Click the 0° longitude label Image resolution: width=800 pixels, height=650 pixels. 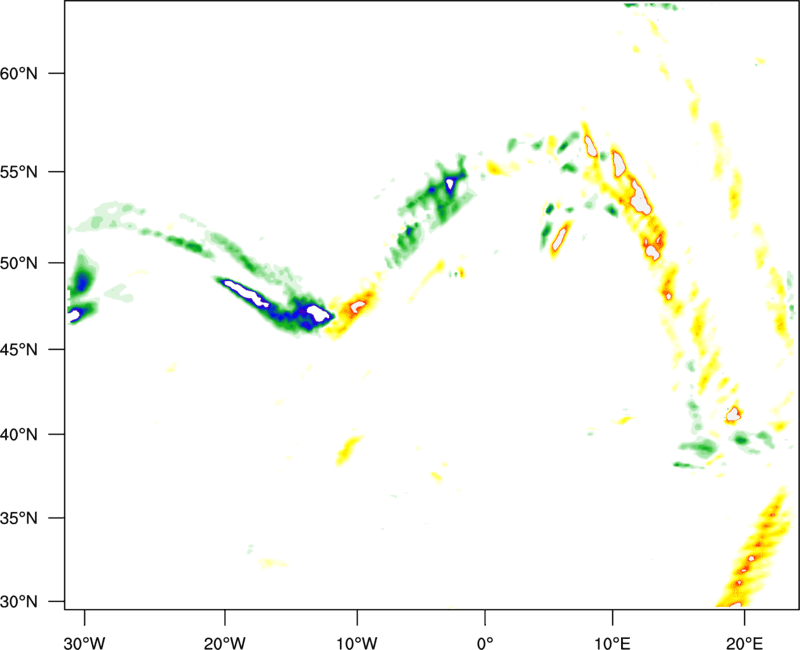tap(485, 643)
